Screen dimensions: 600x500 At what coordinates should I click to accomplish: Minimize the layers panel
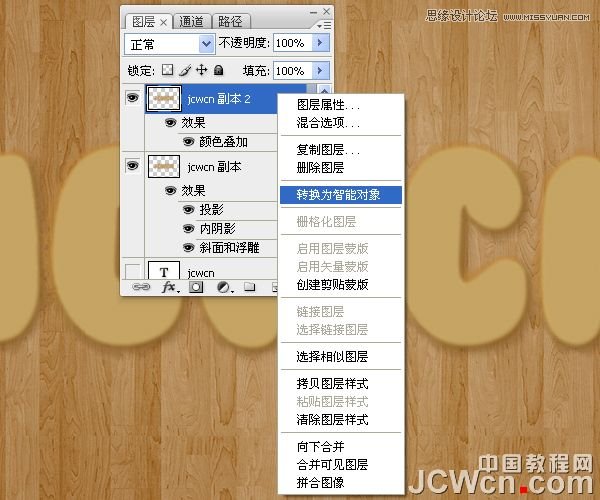[313, 12]
